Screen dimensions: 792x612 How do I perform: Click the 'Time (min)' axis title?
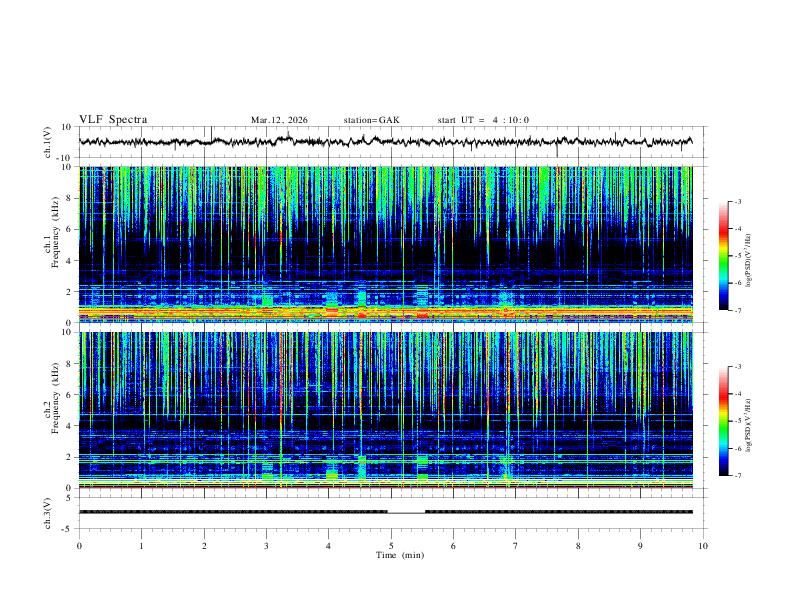[x=400, y=555]
